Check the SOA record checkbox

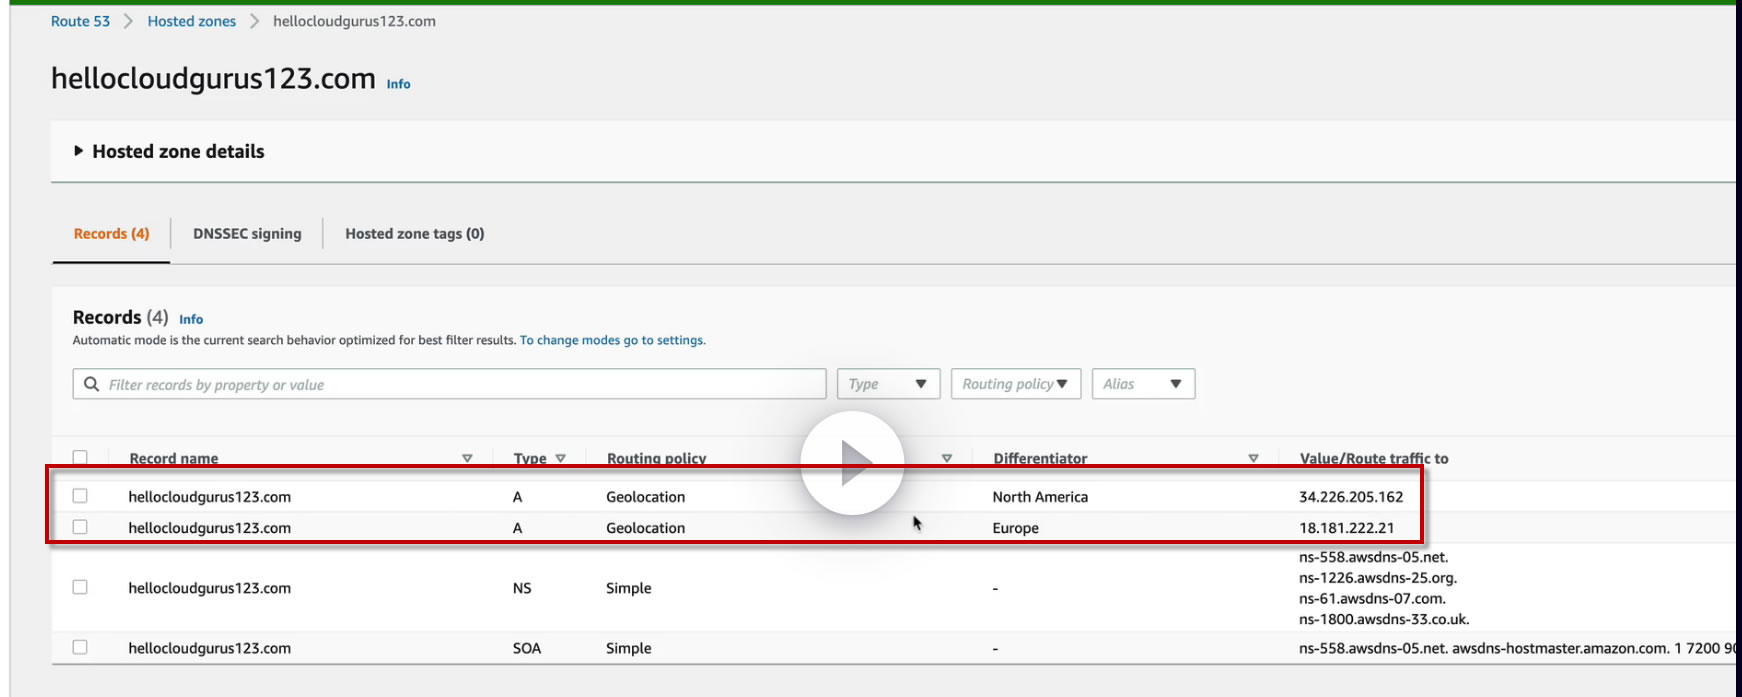coord(80,647)
